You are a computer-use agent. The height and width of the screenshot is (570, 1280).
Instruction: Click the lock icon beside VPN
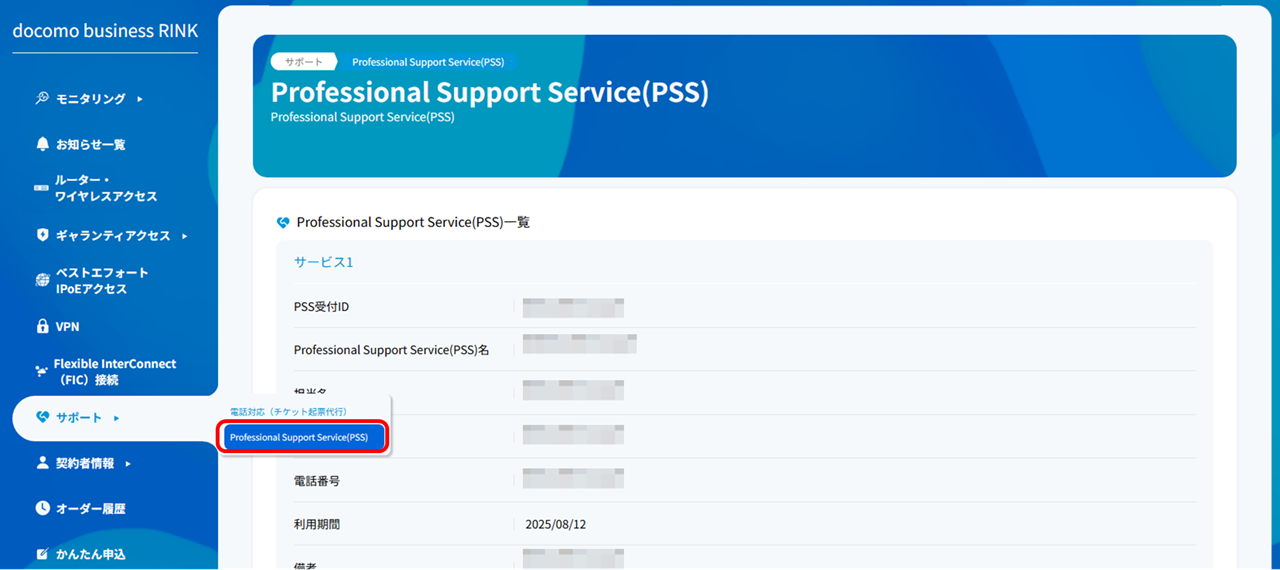pos(42,326)
